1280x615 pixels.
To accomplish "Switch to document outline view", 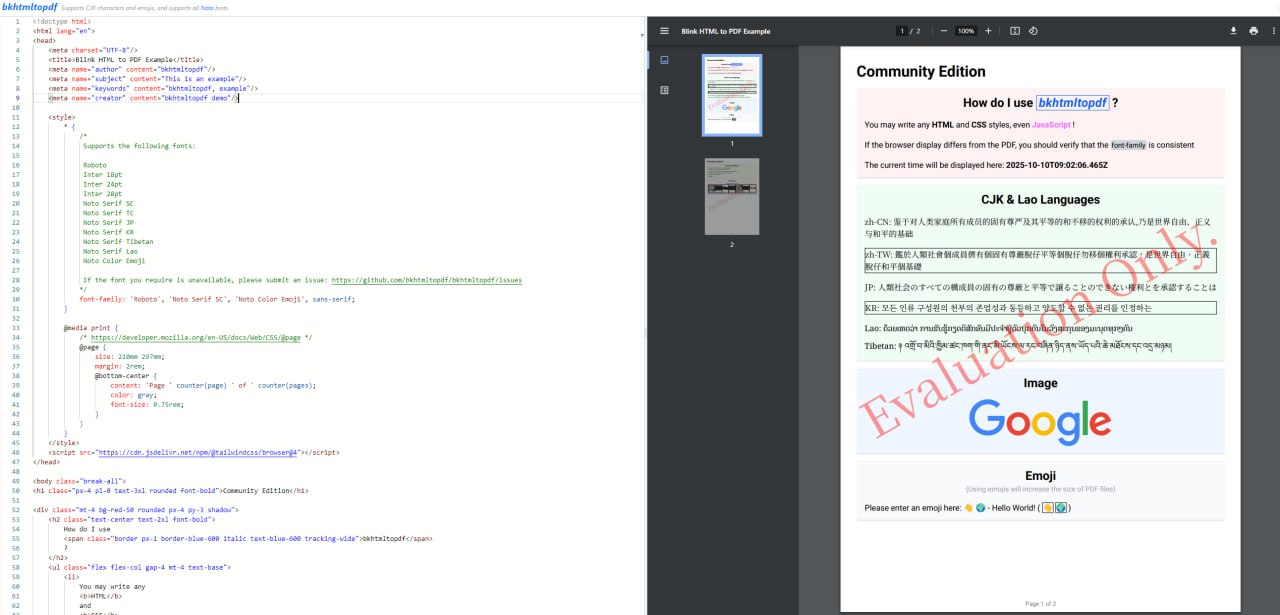I will click(x=664, y=90).
